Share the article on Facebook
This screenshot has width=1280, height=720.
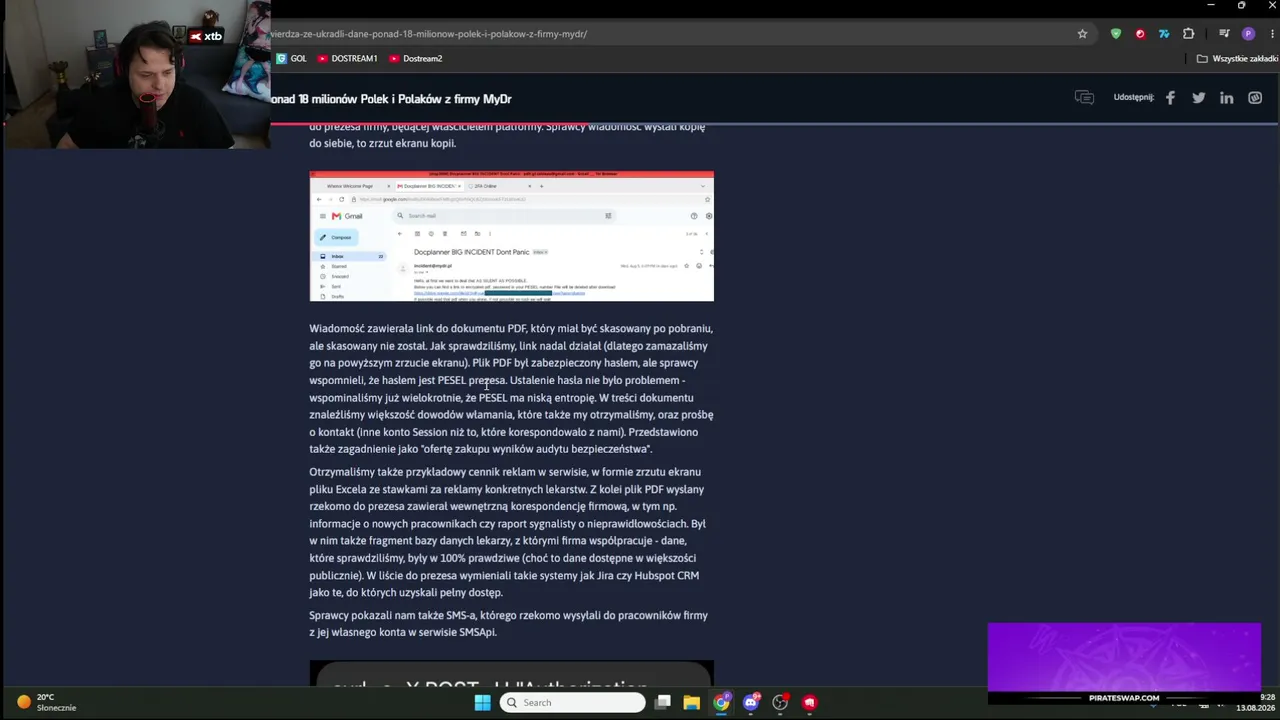coord(1170,98)
